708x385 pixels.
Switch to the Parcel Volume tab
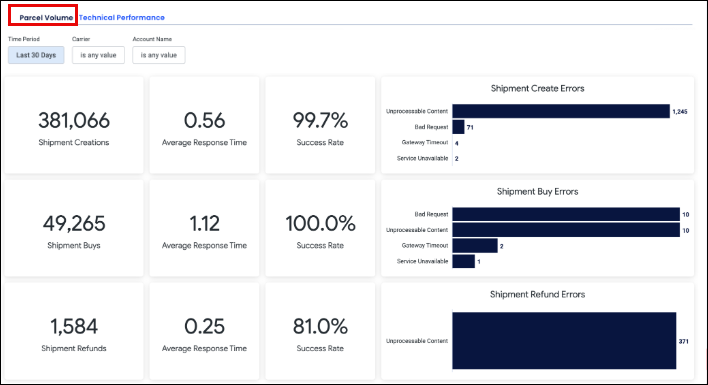point(46,18)
